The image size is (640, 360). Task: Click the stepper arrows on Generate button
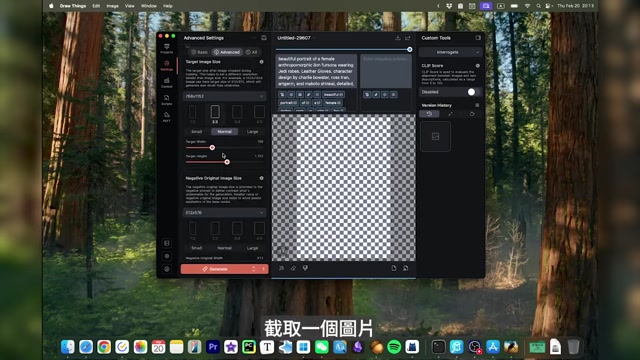coord(253,269)
